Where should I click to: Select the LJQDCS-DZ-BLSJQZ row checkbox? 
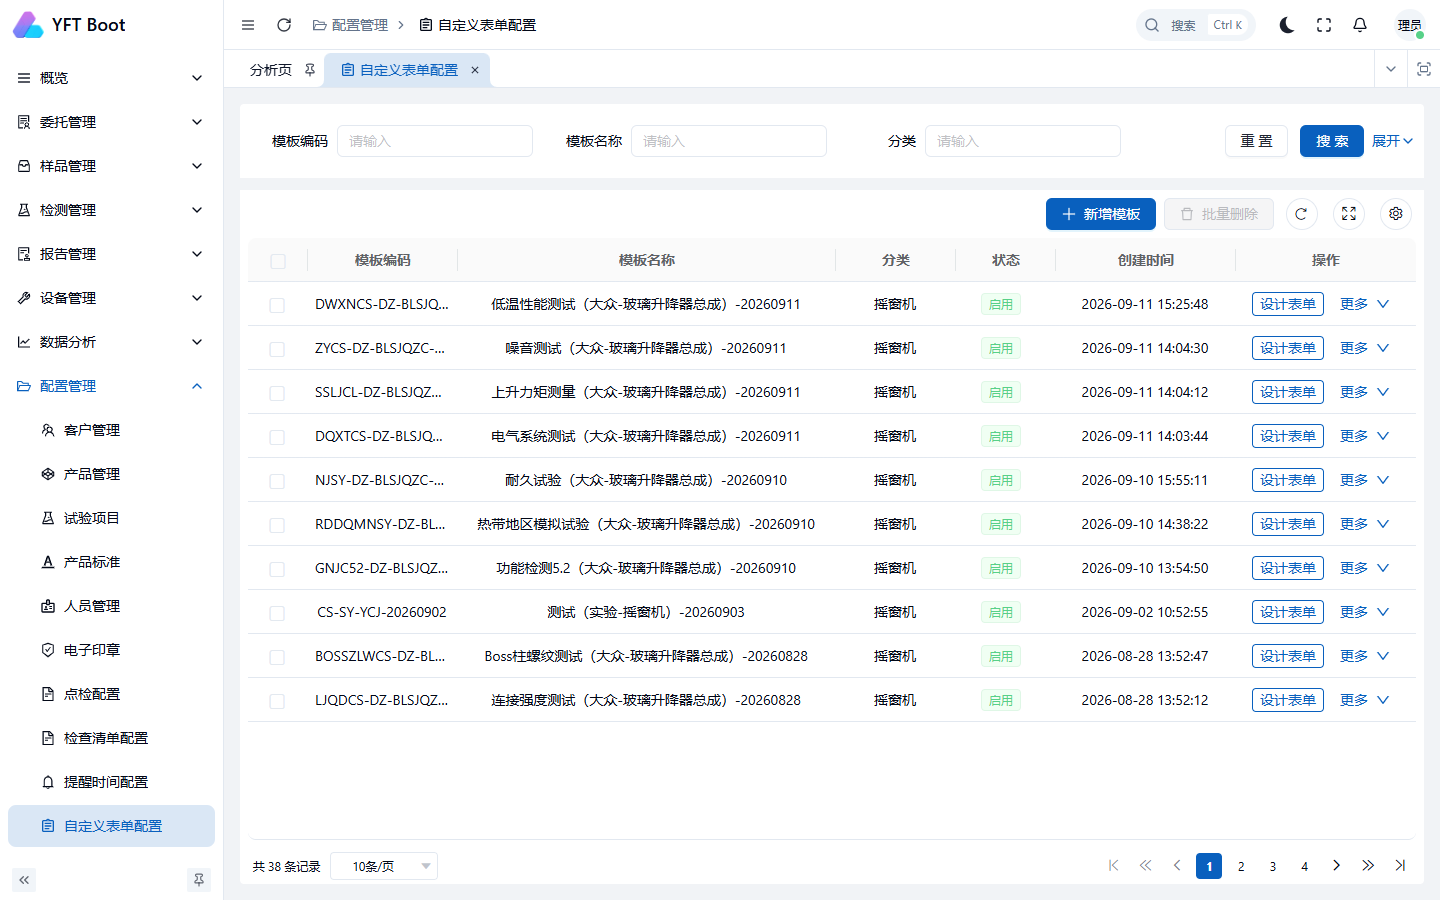pos(277,701)
